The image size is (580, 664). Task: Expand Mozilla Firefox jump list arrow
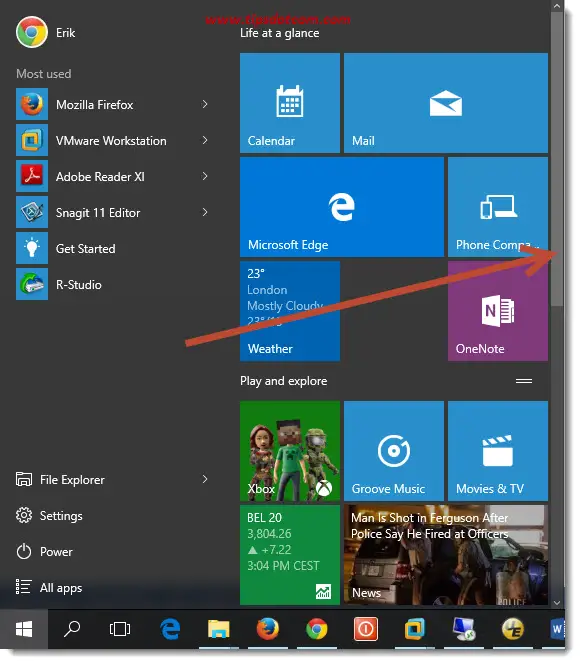(x=205, y=104)
